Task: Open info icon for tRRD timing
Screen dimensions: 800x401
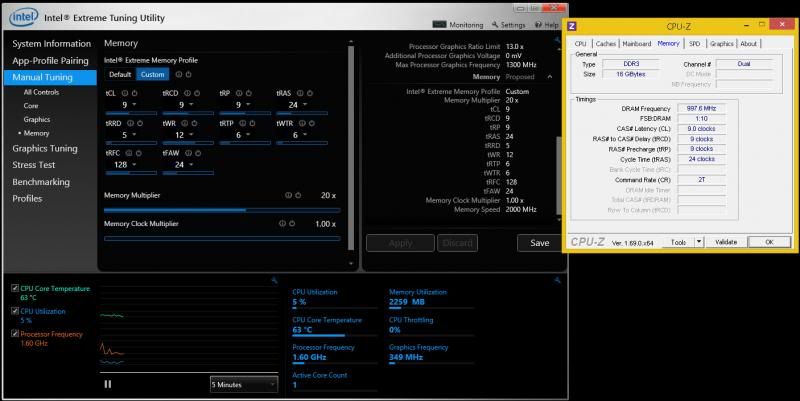Action: pyautogui.click(x=130, y=123)
